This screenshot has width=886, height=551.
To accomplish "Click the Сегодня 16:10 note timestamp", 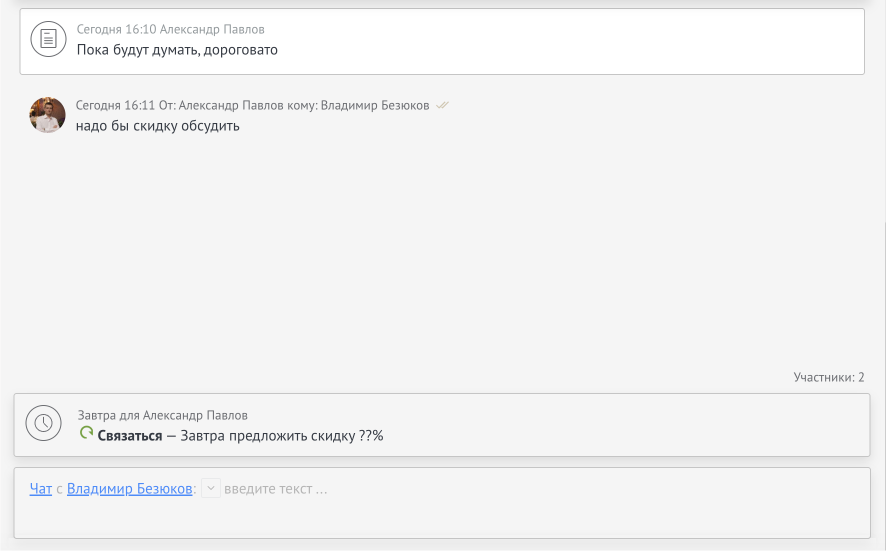I will click(116, 30).
